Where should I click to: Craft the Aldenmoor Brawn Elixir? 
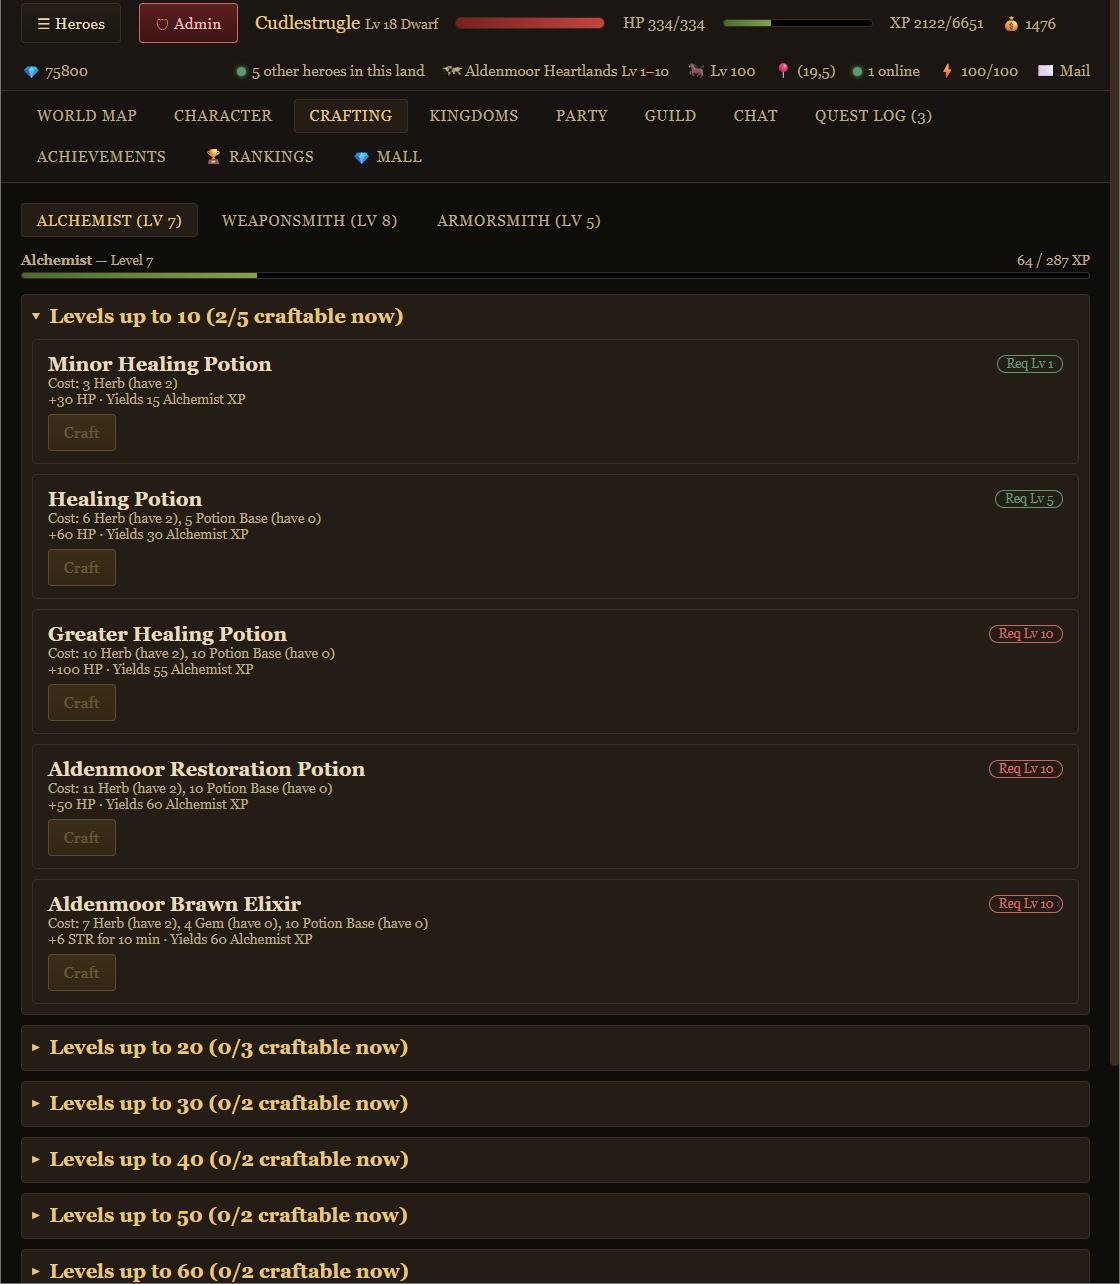tap(82, 973)
